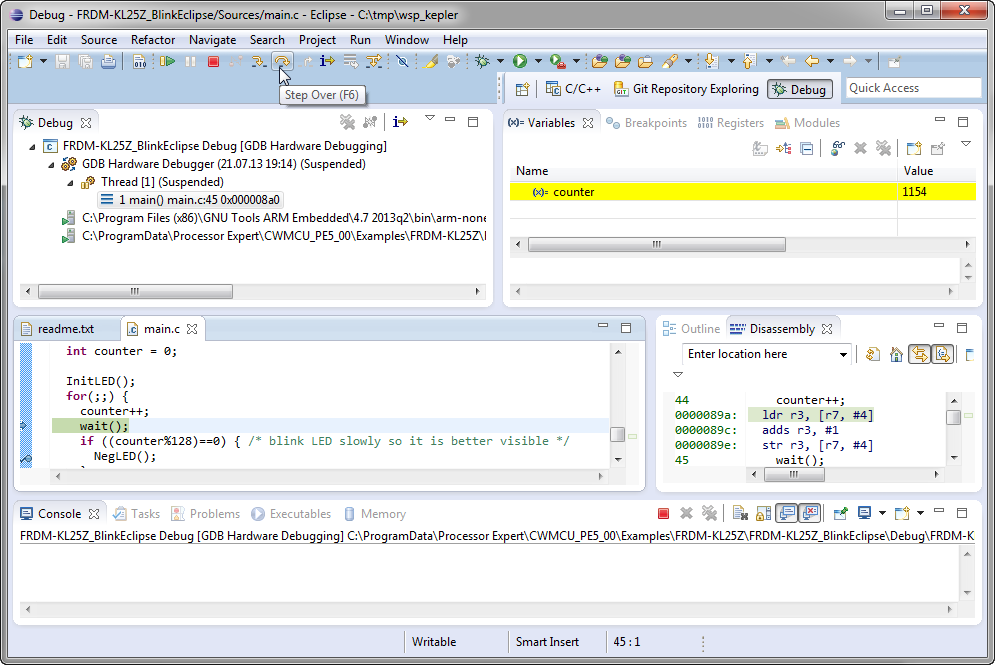Open the Variables view menu triangle
The width and height of the screenshot is (995, 665).
pos(966,144)
